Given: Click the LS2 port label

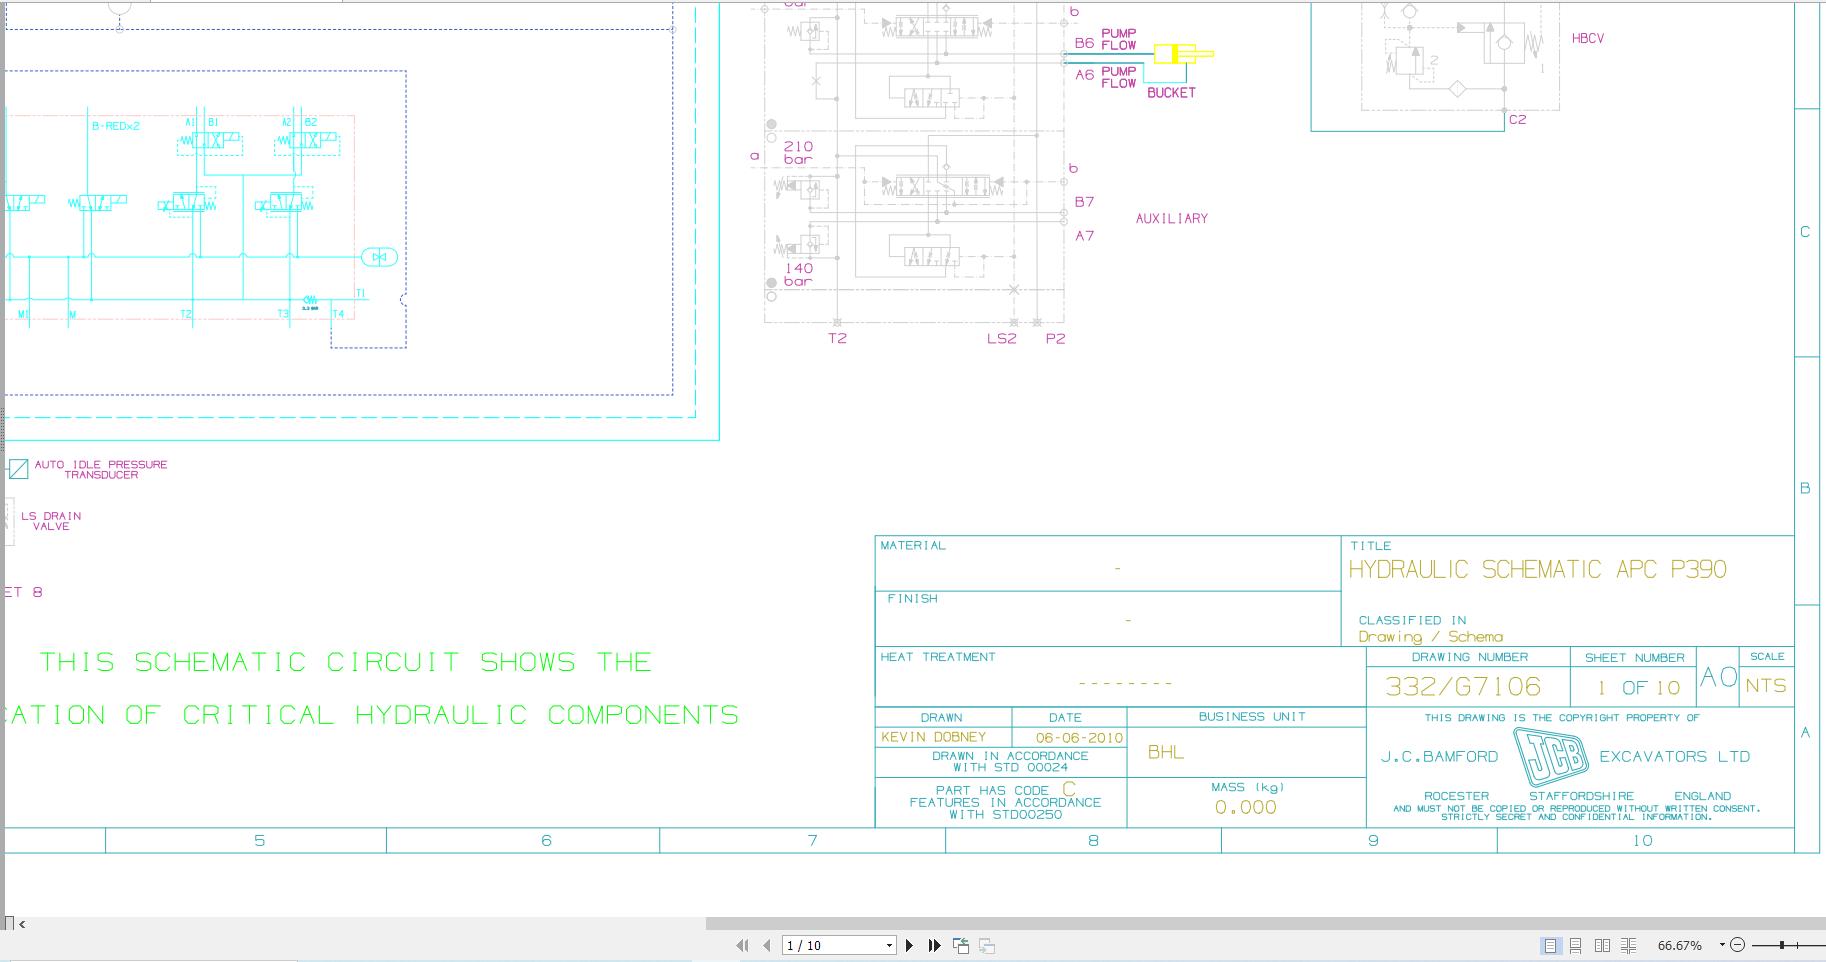Looking at the screenshot, I should point(1001,339).
